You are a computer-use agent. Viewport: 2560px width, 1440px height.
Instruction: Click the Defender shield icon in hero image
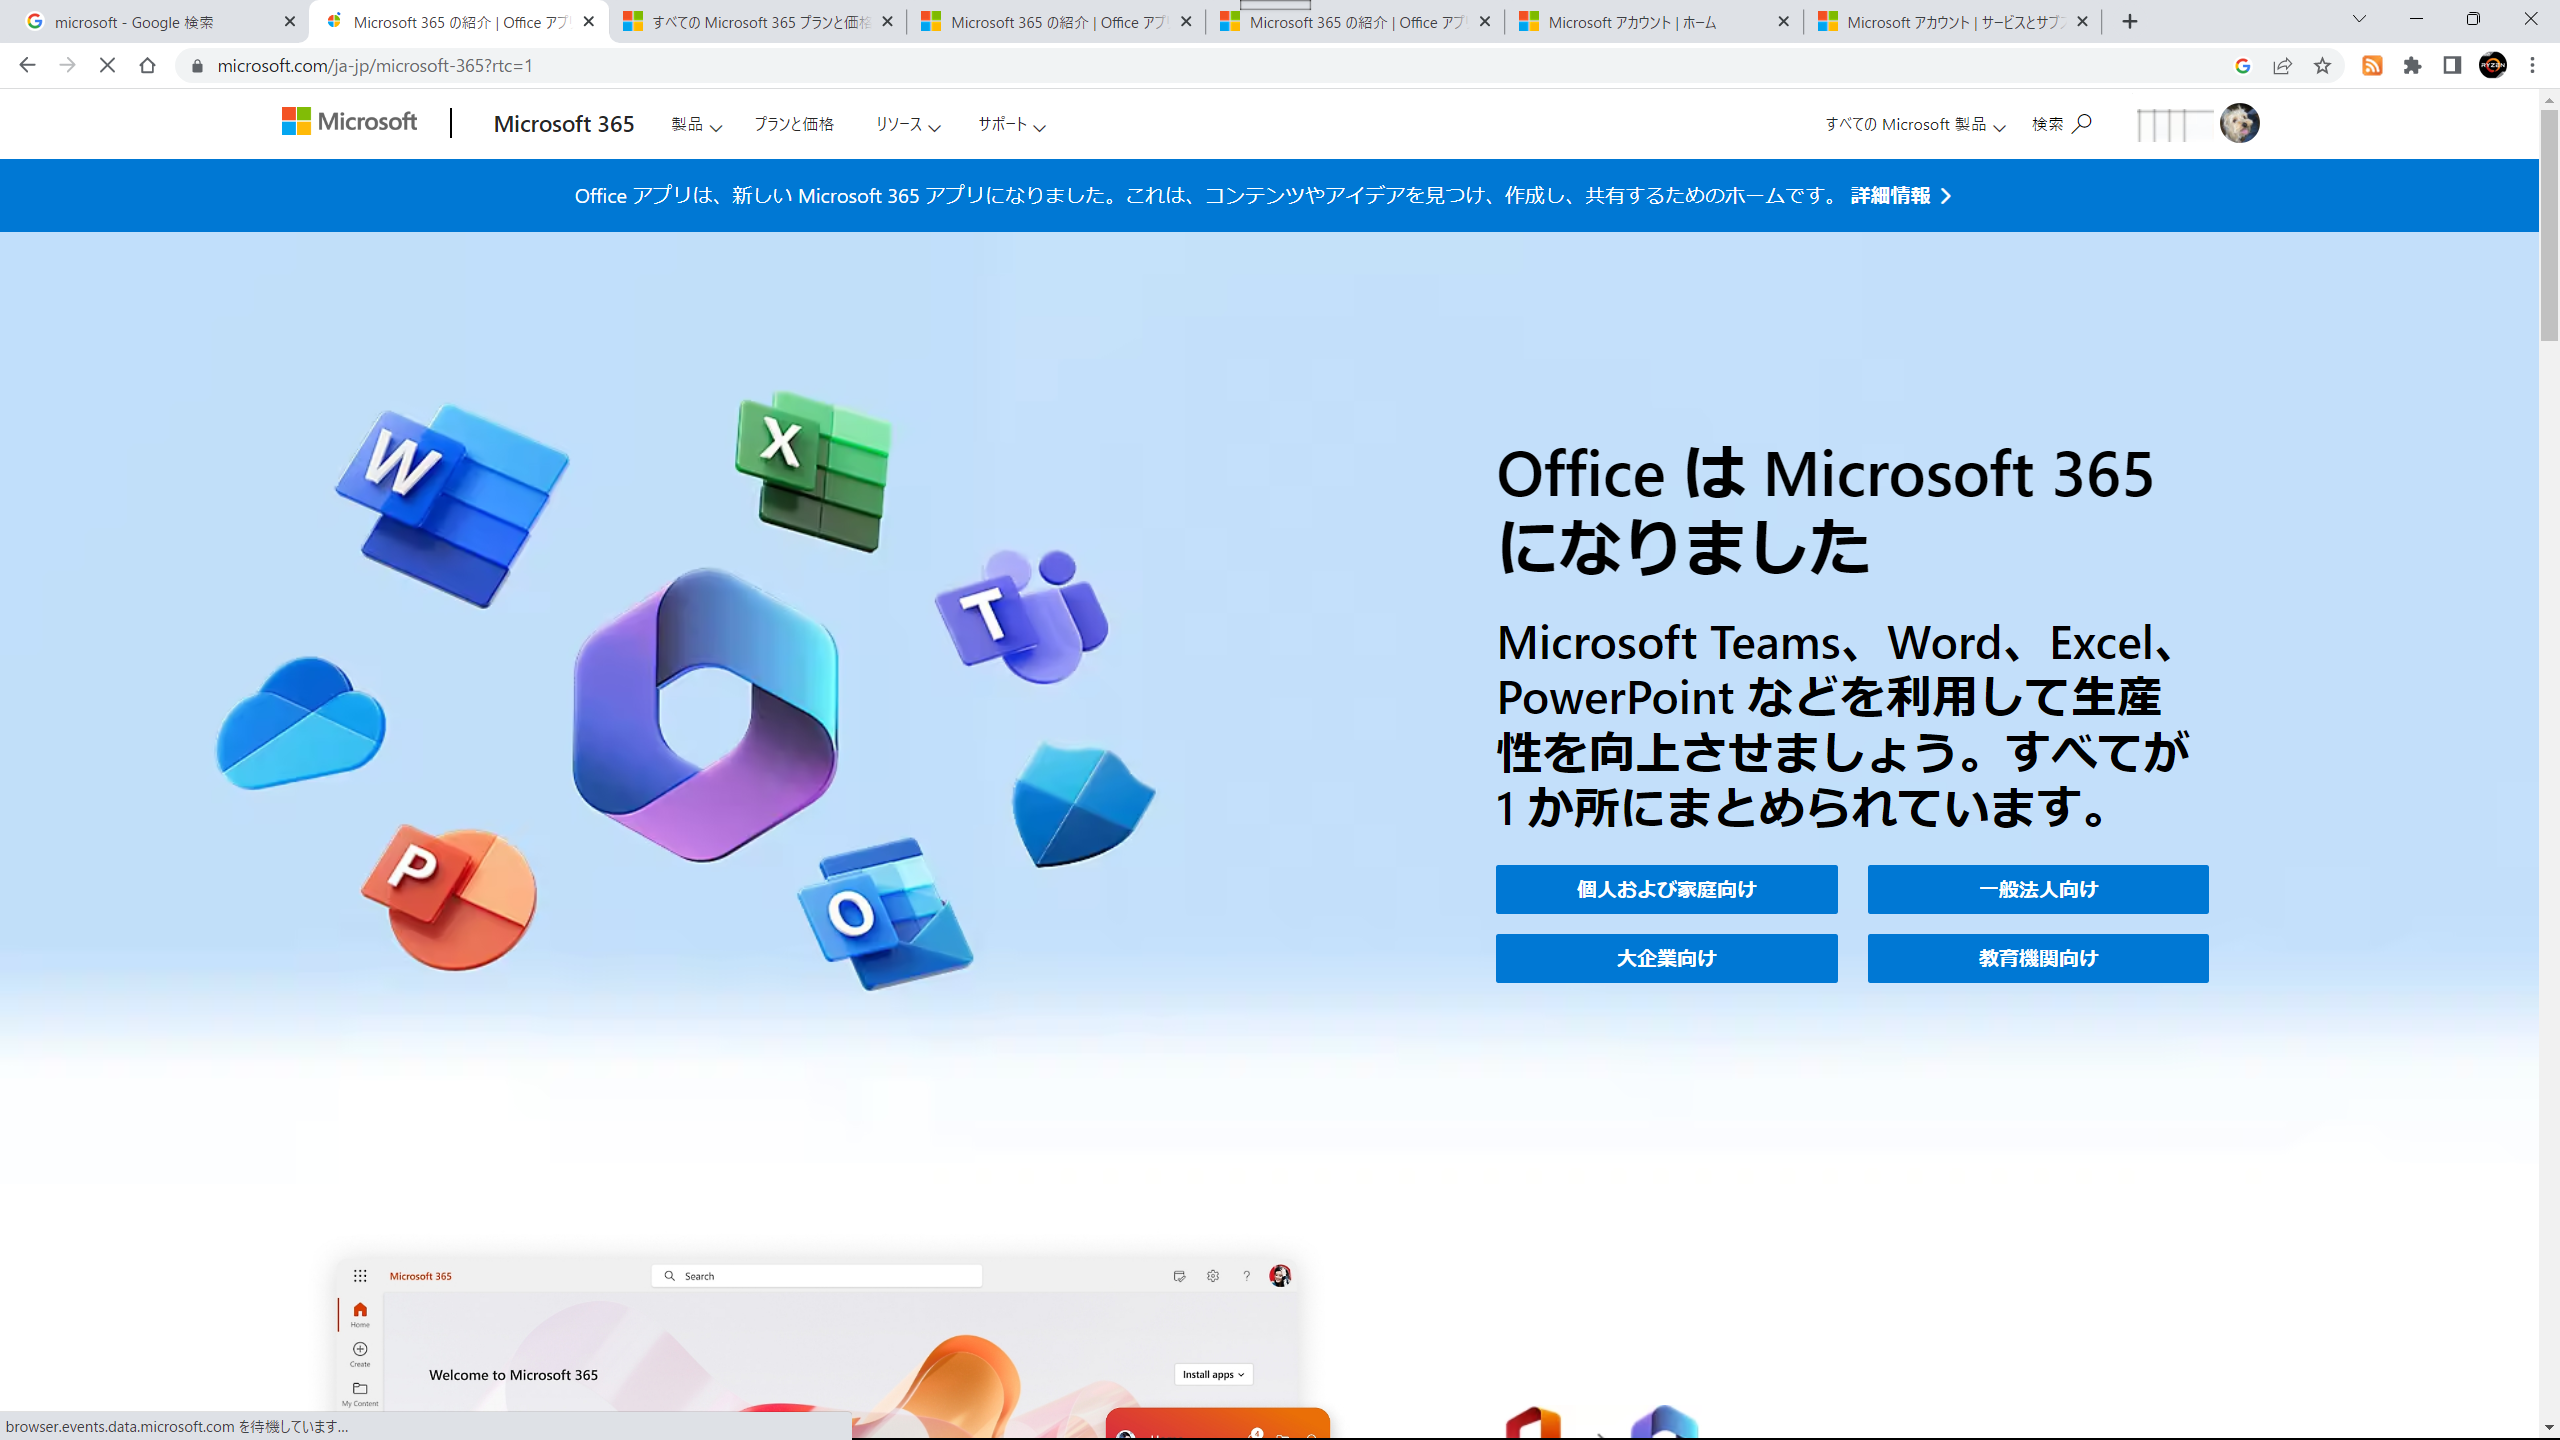pyautogui.click(x=1083, y=804)
